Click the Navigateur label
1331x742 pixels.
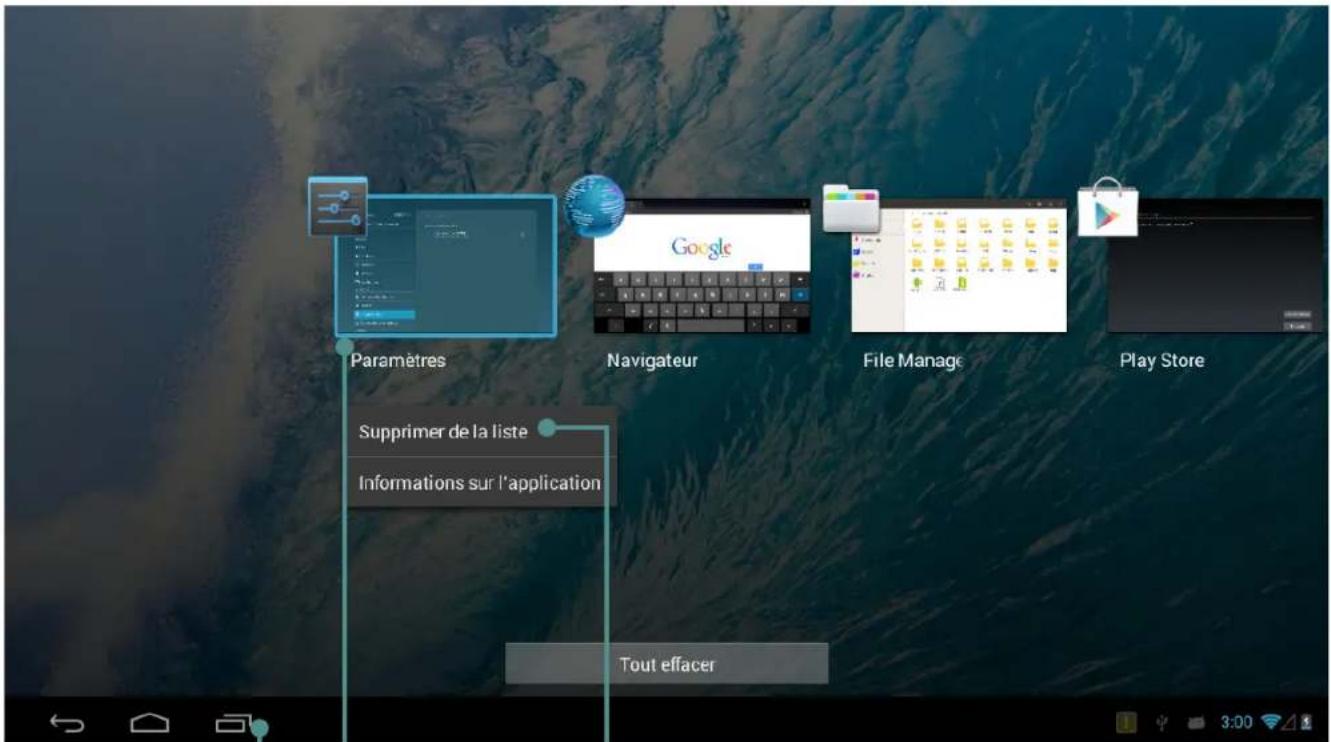coord(652,361)
